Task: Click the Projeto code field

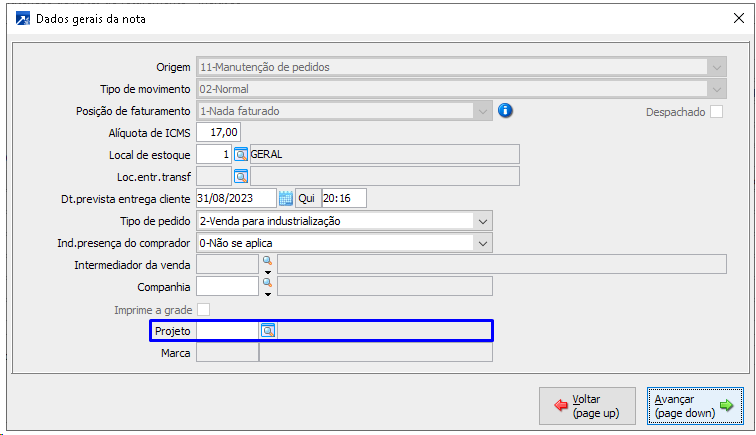Action: 228,331
